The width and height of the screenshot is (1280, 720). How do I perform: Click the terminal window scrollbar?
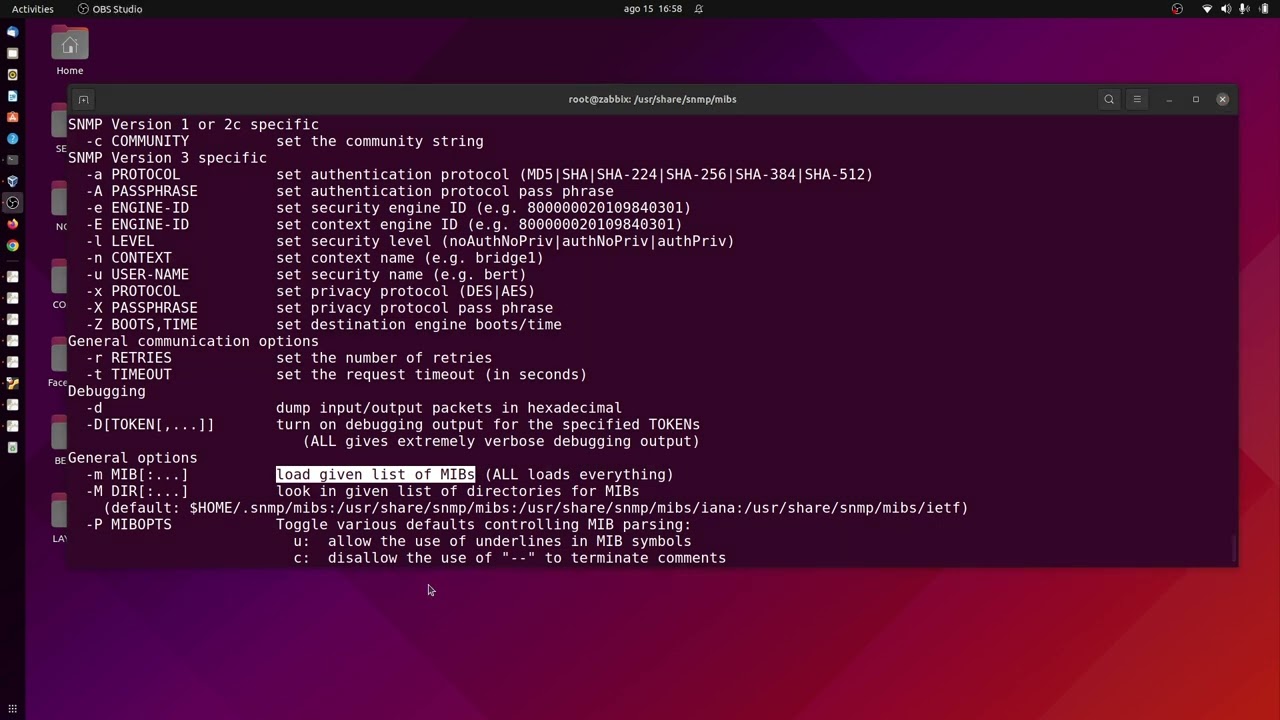pyautogui.click(x=1234, y=549)
